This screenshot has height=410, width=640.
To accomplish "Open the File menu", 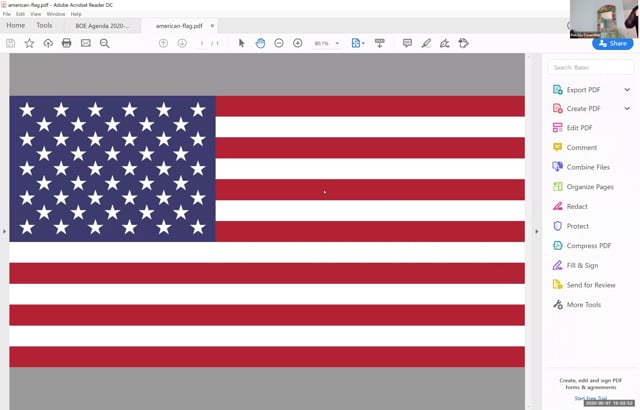I will click(x=7, y=14).
